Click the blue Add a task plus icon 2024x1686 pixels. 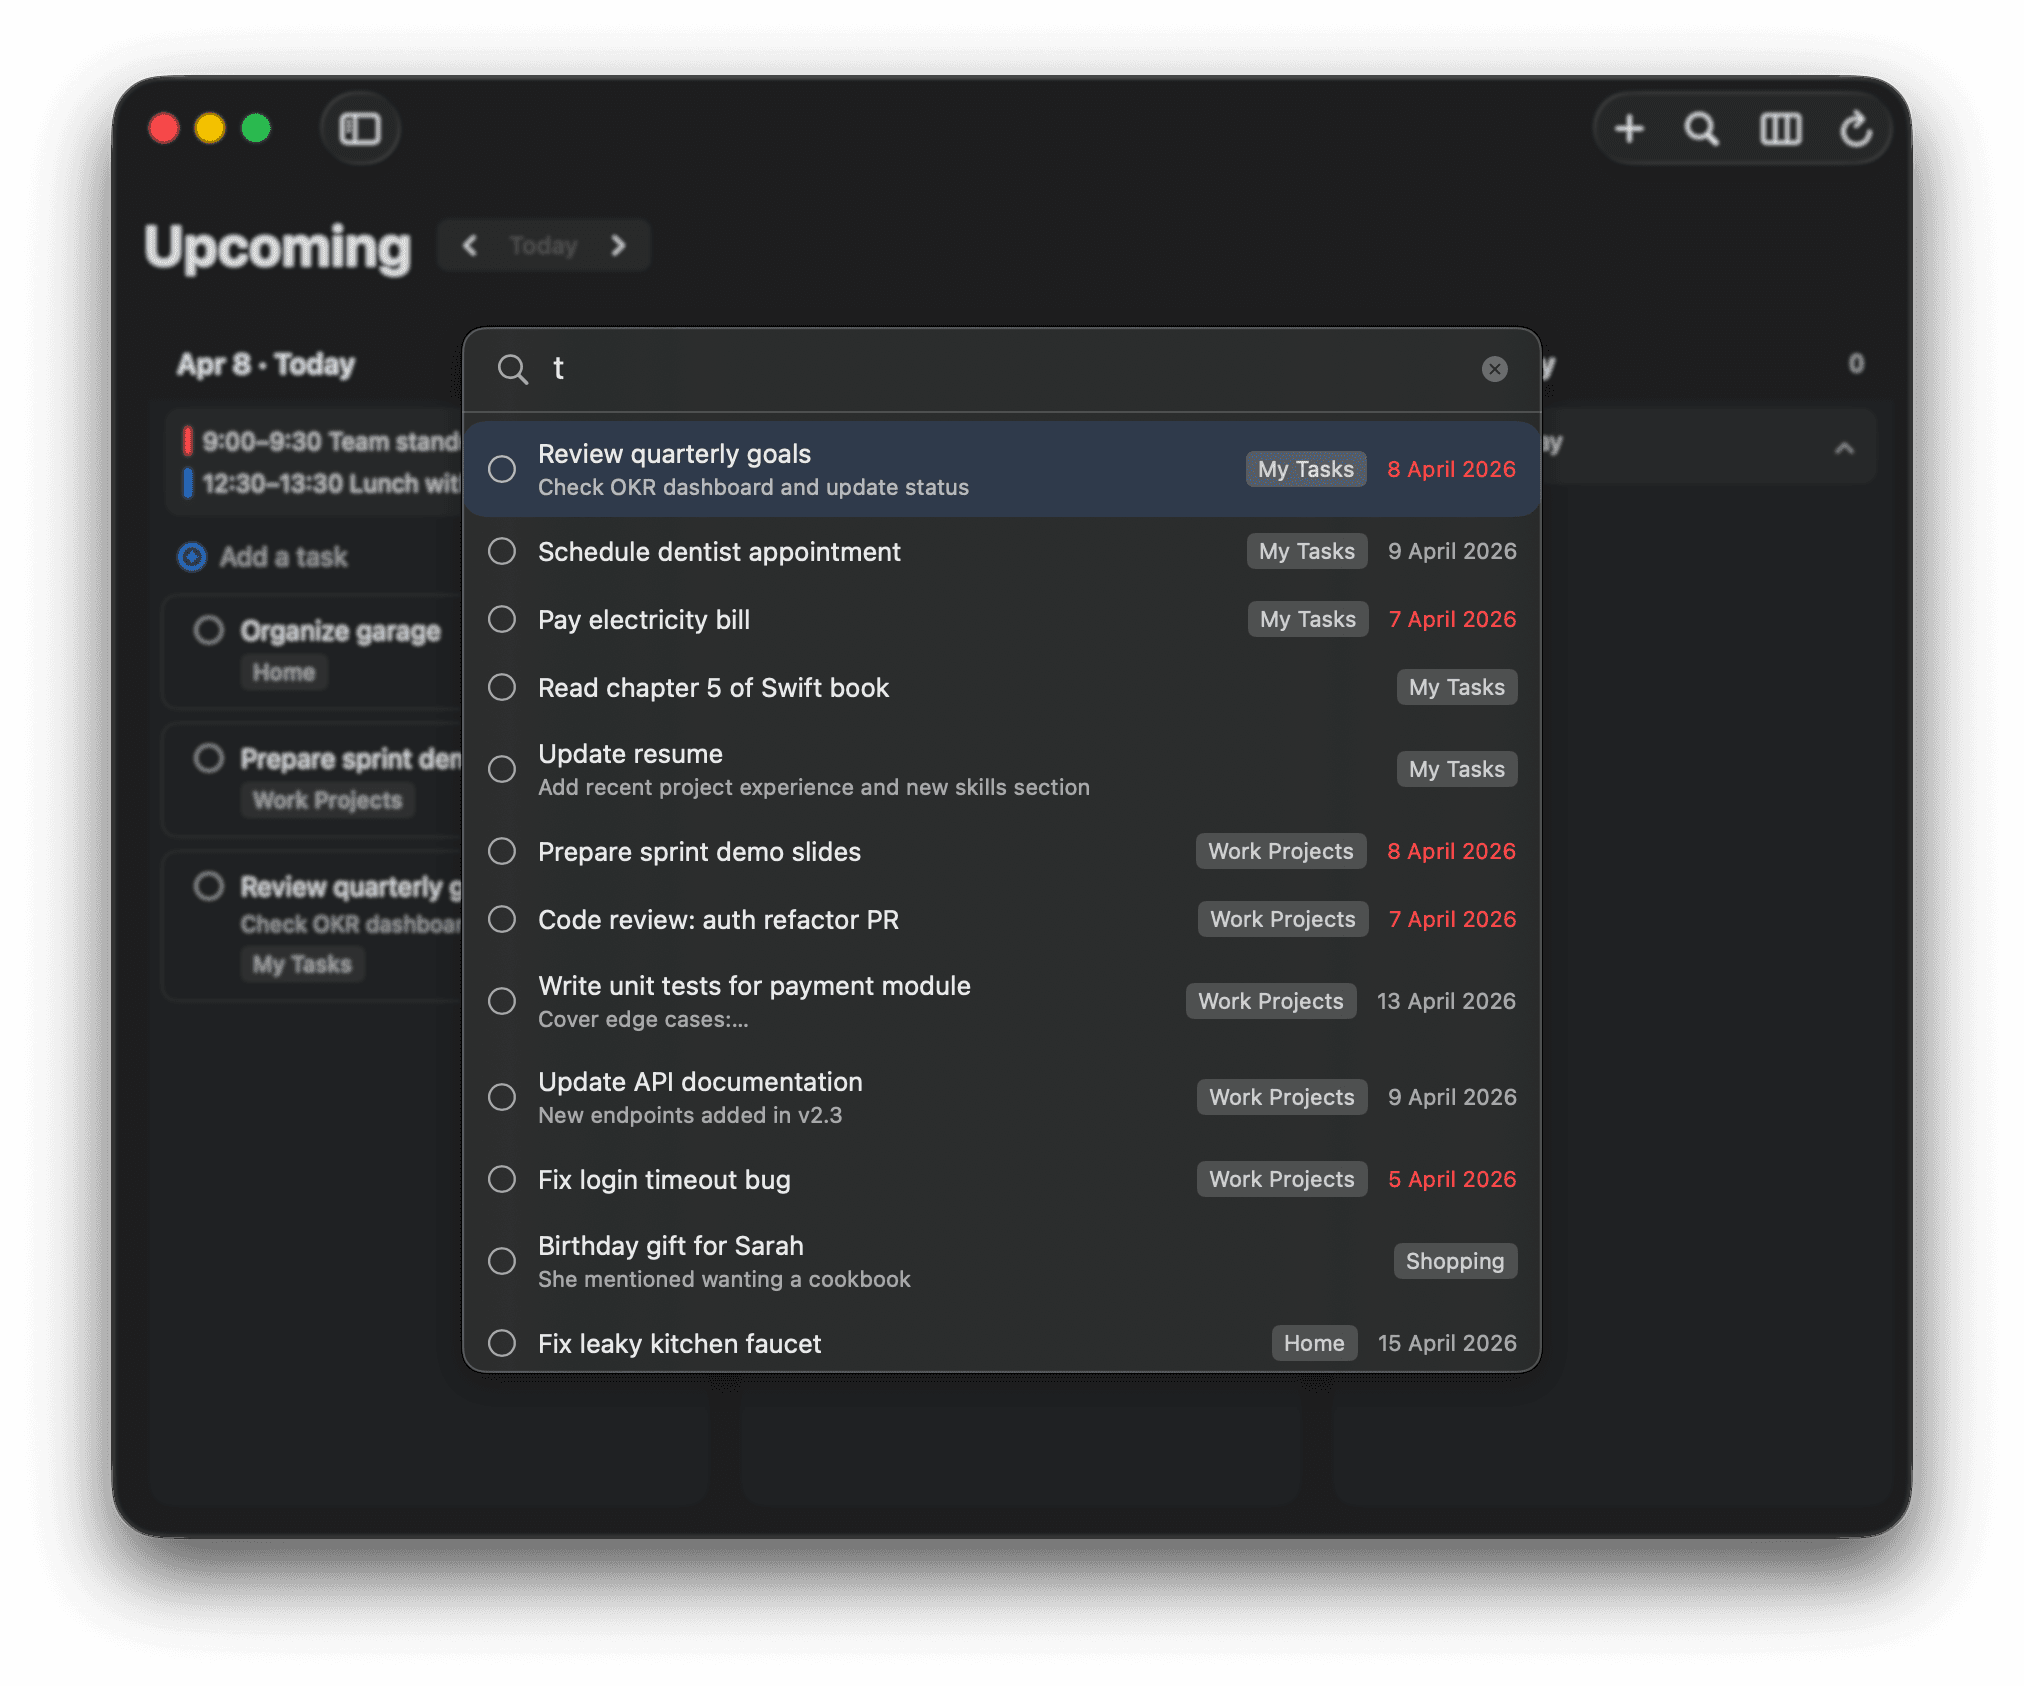tap(192, 557)
